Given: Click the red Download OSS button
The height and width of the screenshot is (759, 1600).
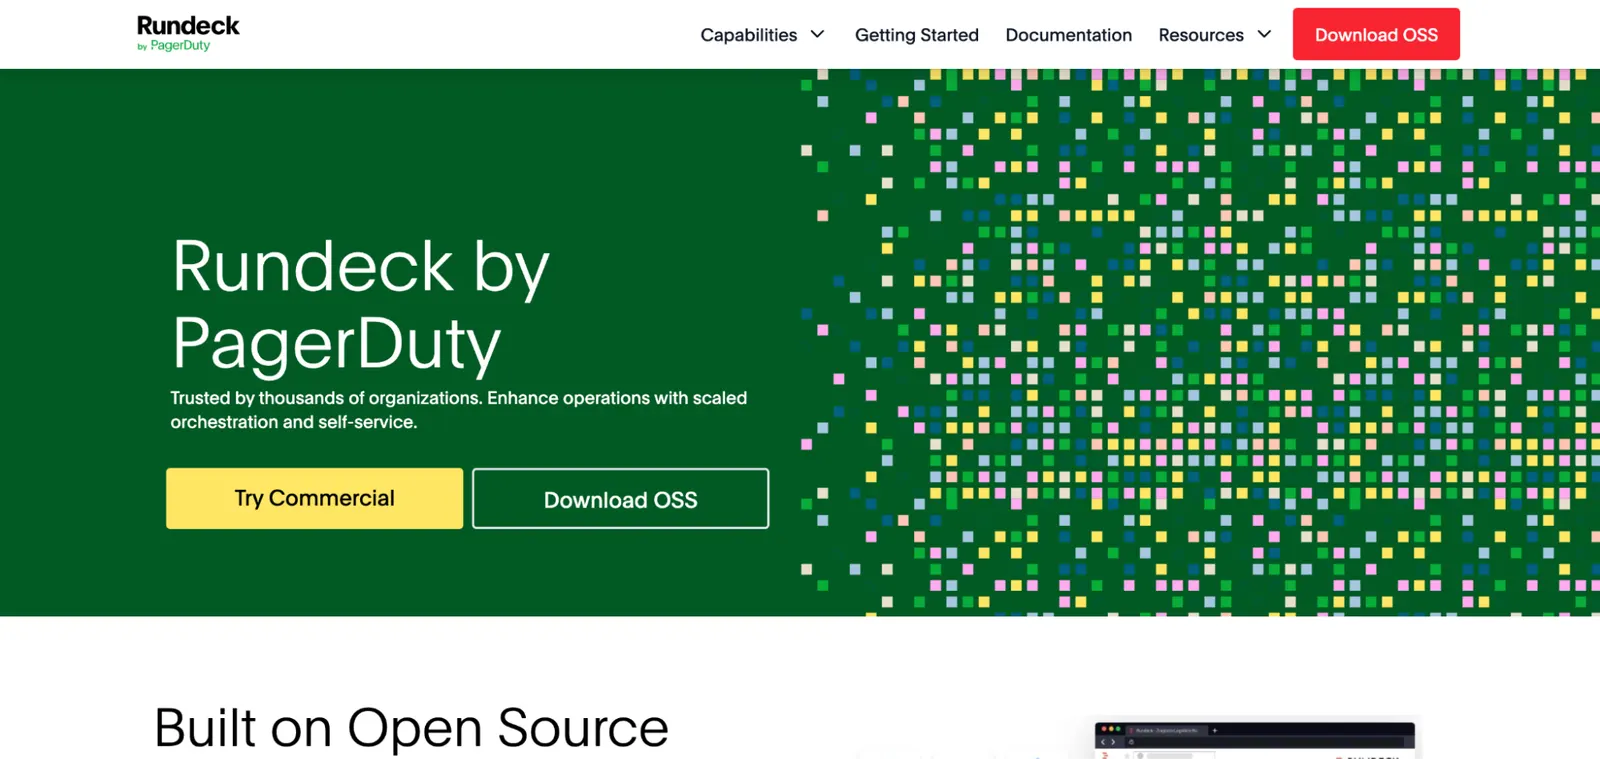Looking at the screenshot, I should tap(1376, 34).
